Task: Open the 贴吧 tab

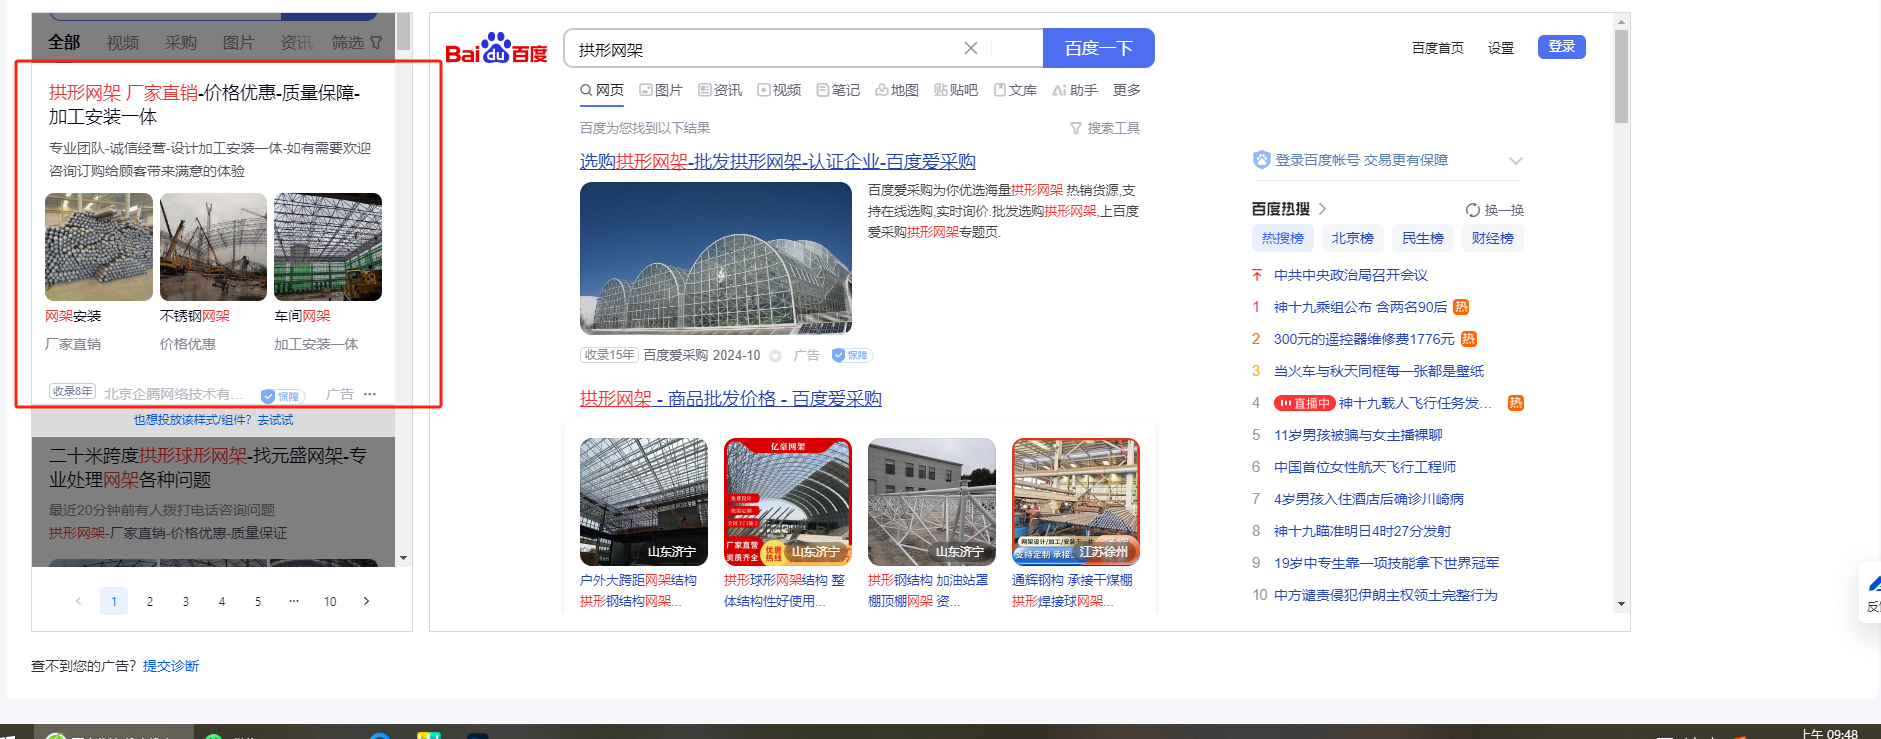Action: (x=956, y=90)
